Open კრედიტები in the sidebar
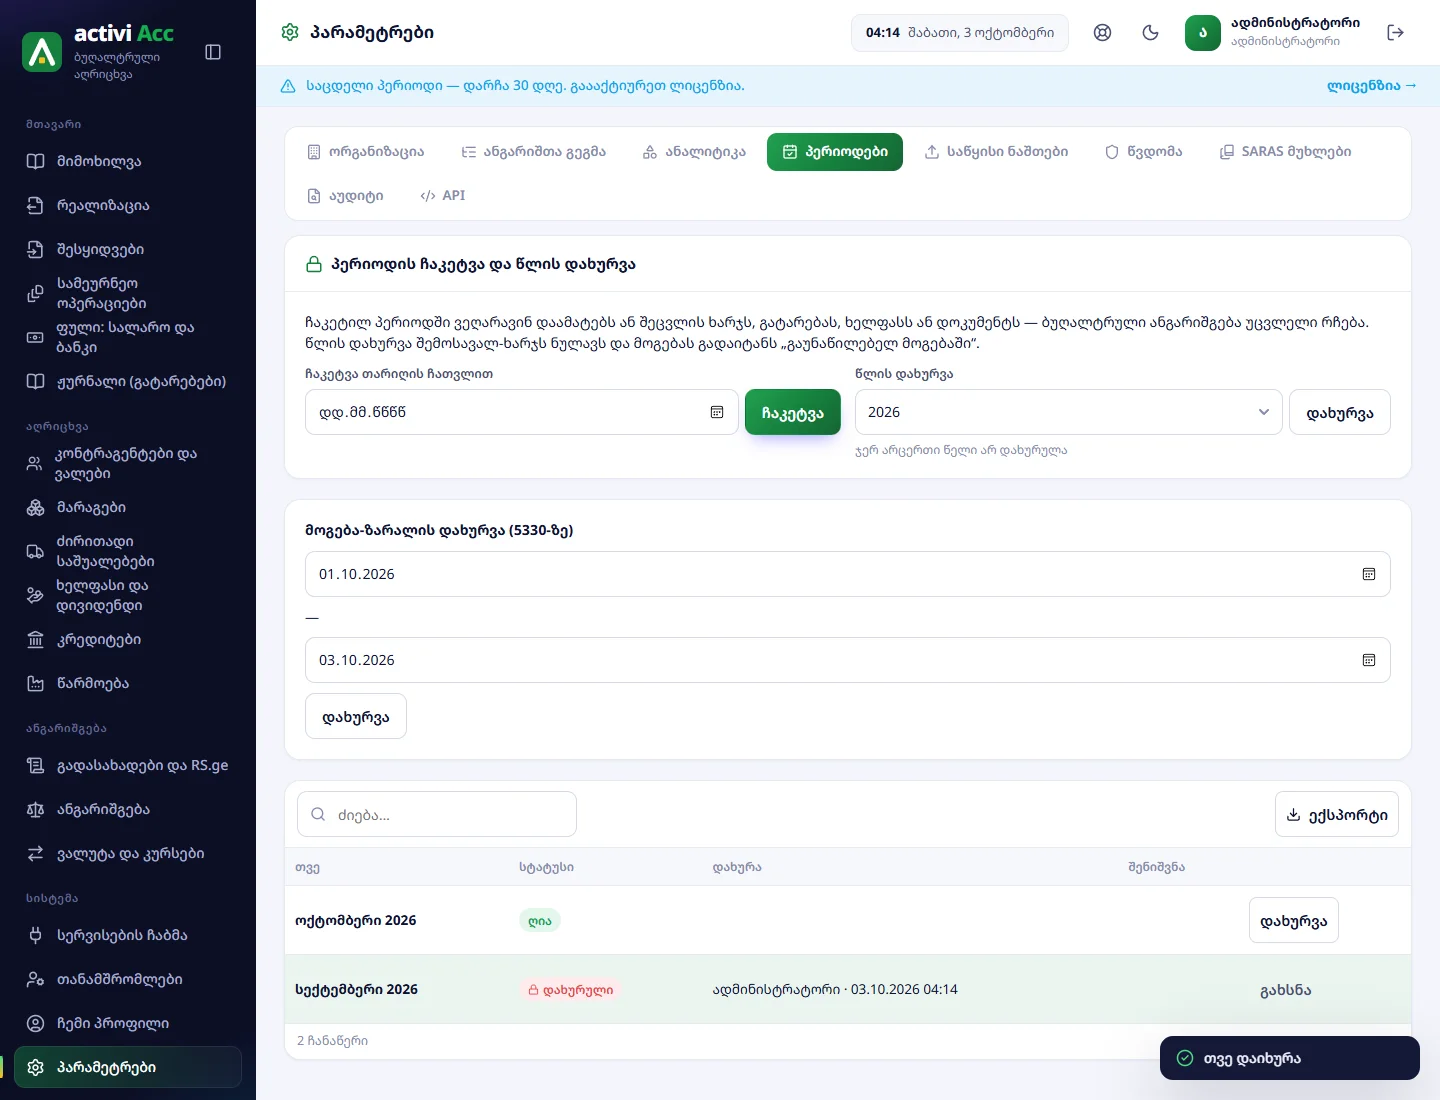Screen dimensions: 1440x1100 pos(128,639)
